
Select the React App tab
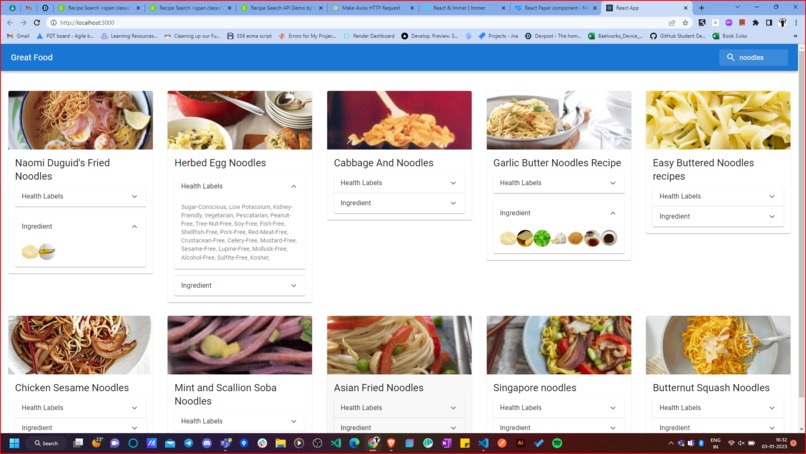click(647, 8)
